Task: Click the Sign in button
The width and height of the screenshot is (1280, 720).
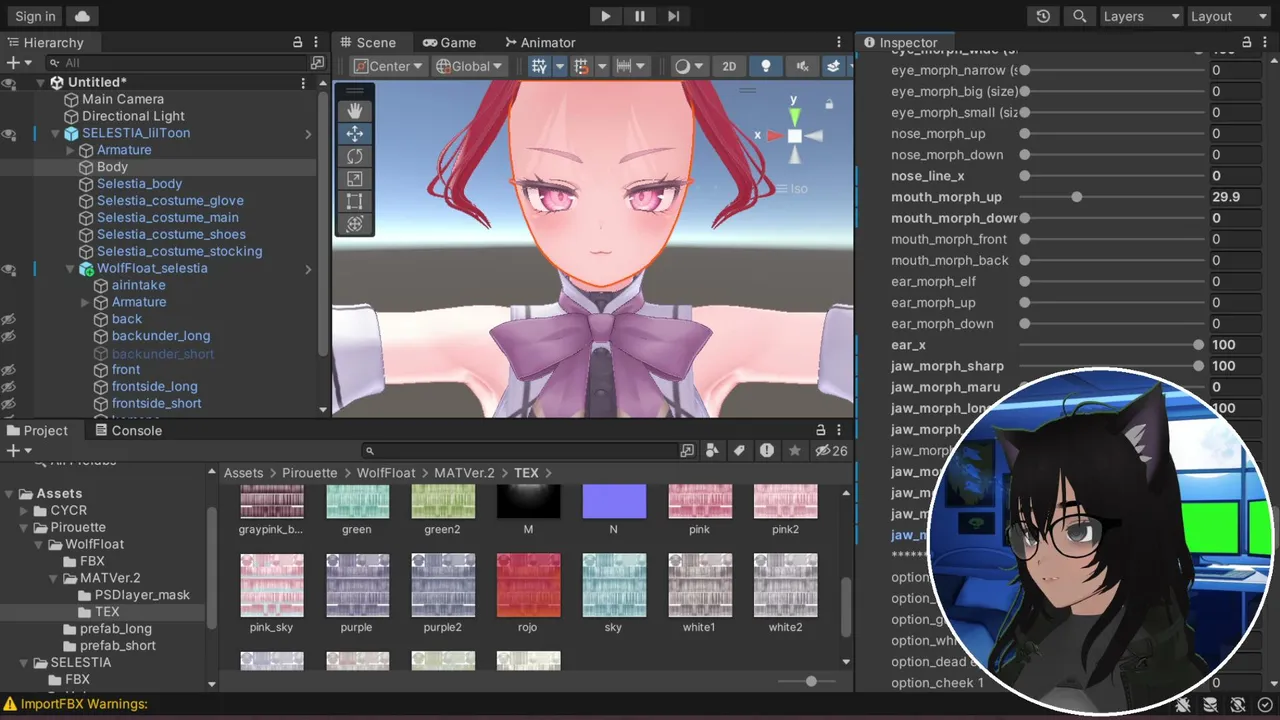Action: 36,16
